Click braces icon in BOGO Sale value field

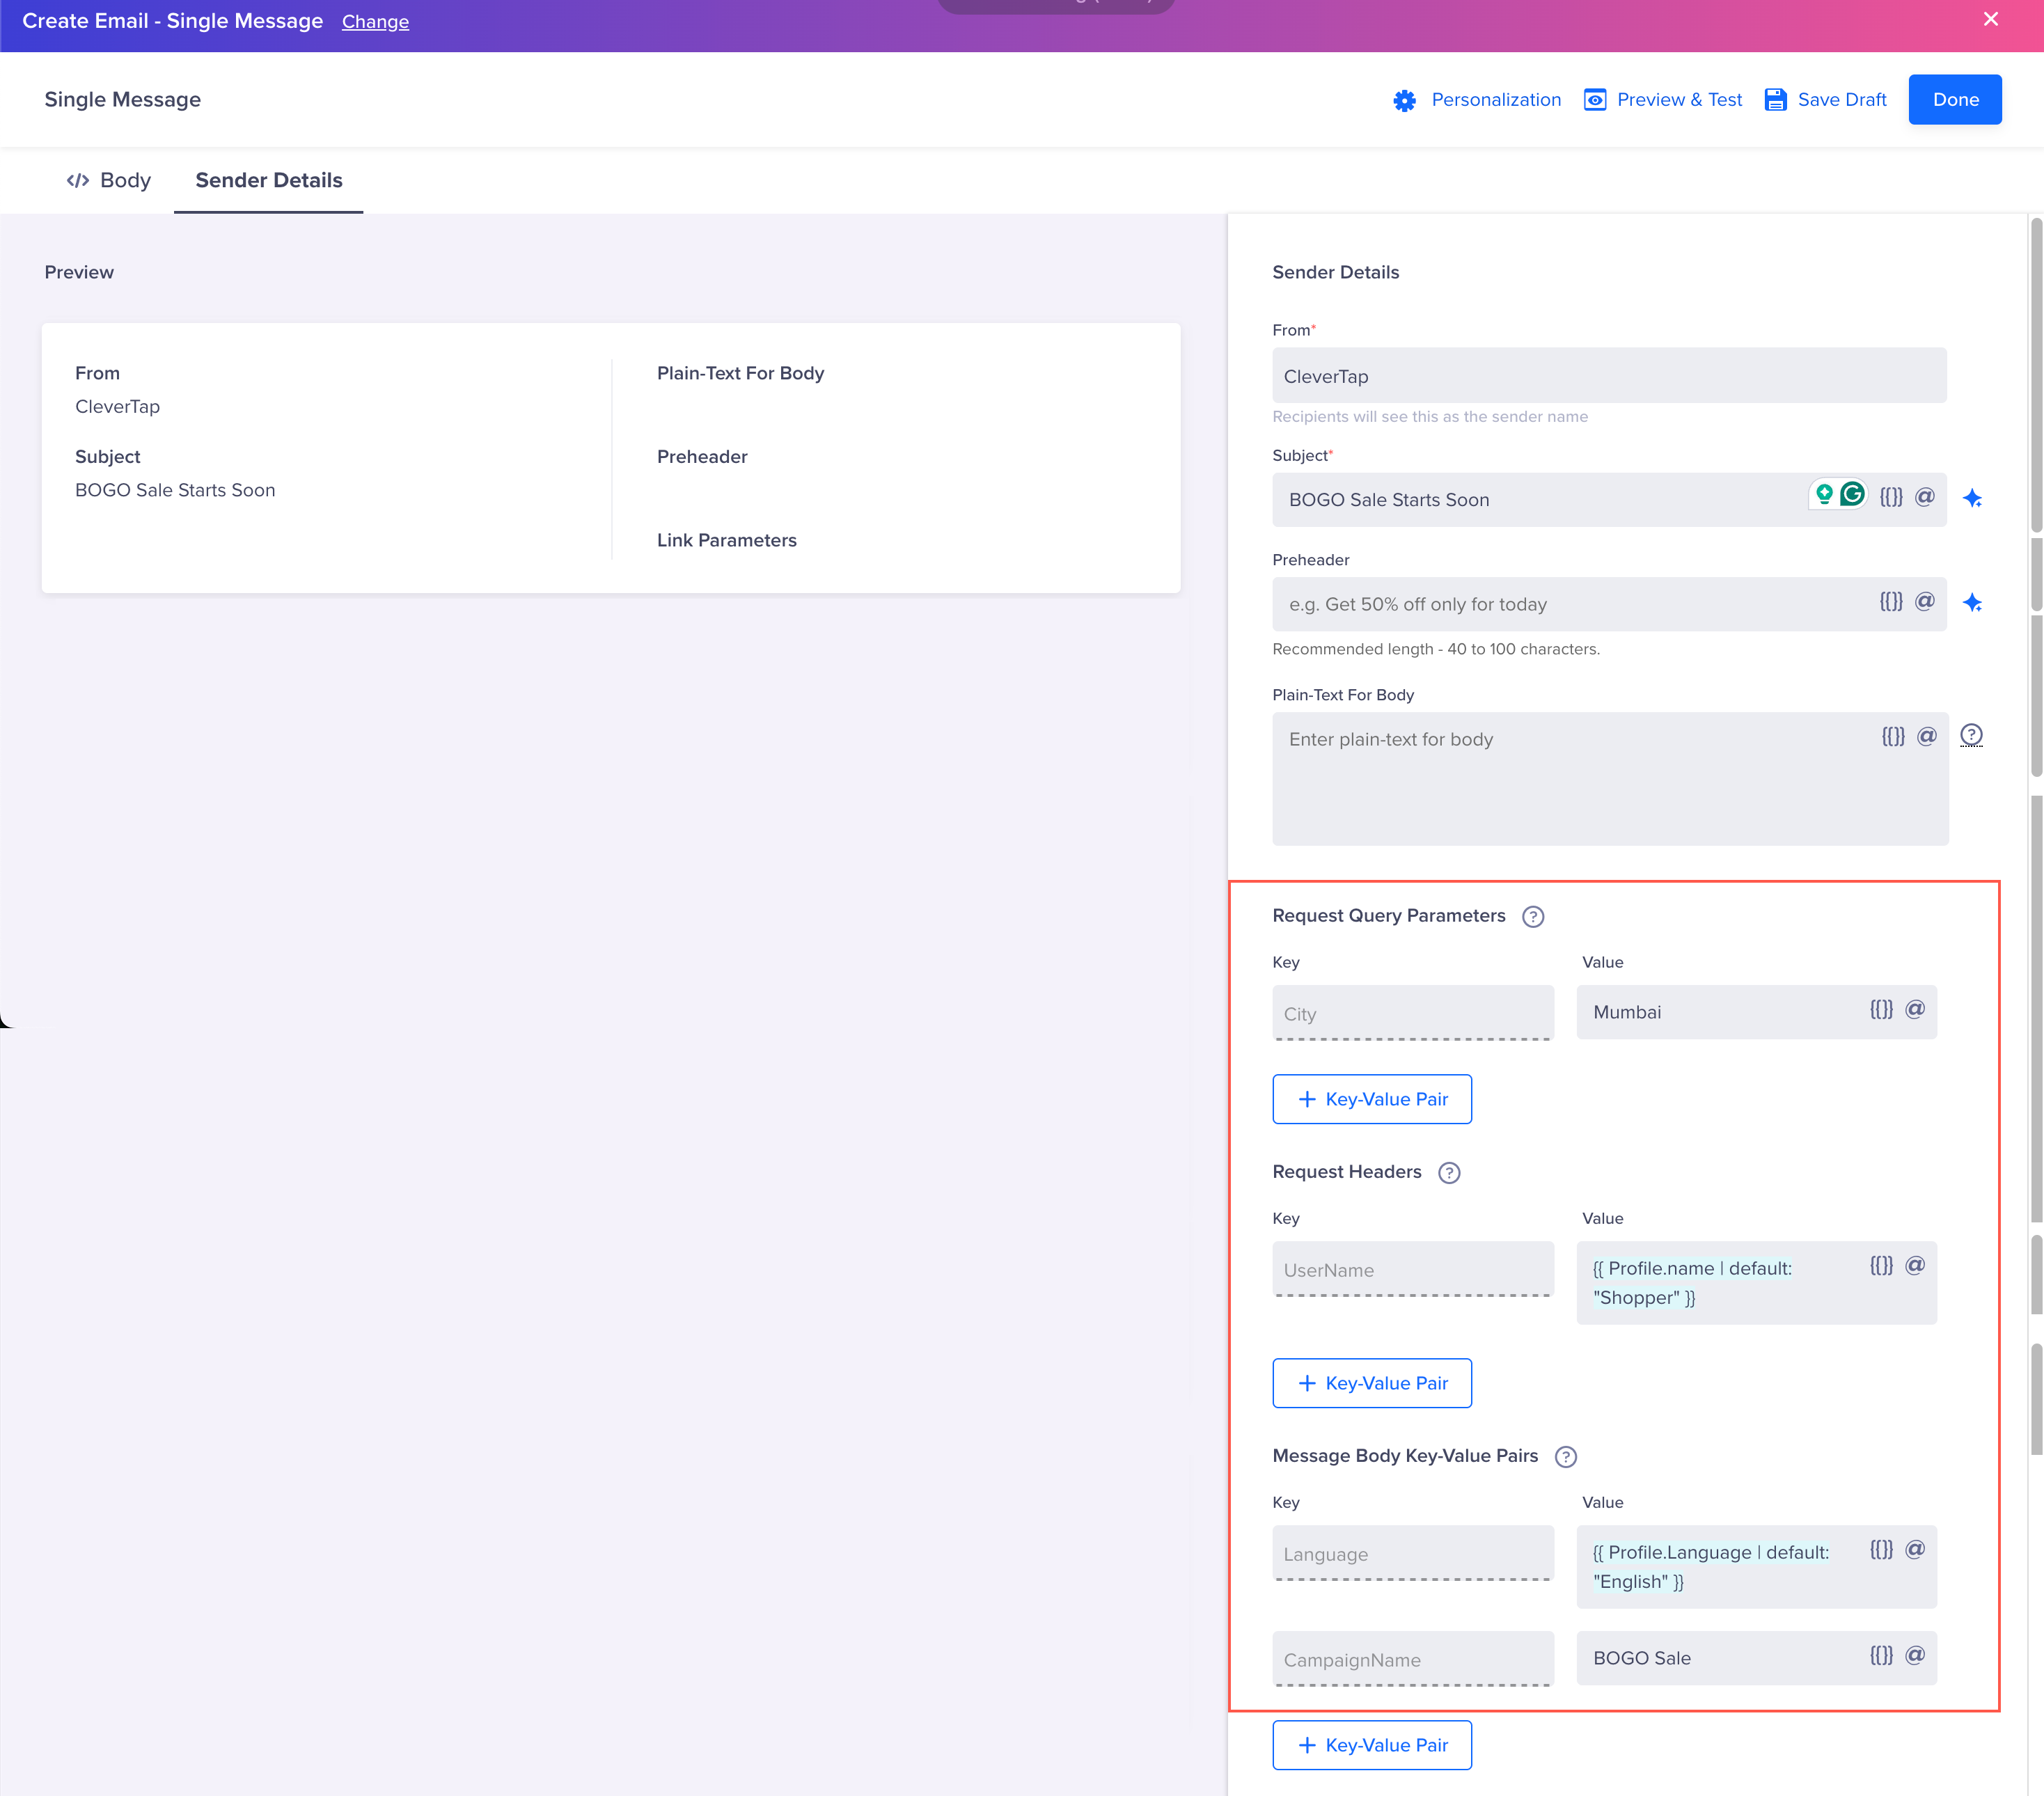pos(1882,1655)
